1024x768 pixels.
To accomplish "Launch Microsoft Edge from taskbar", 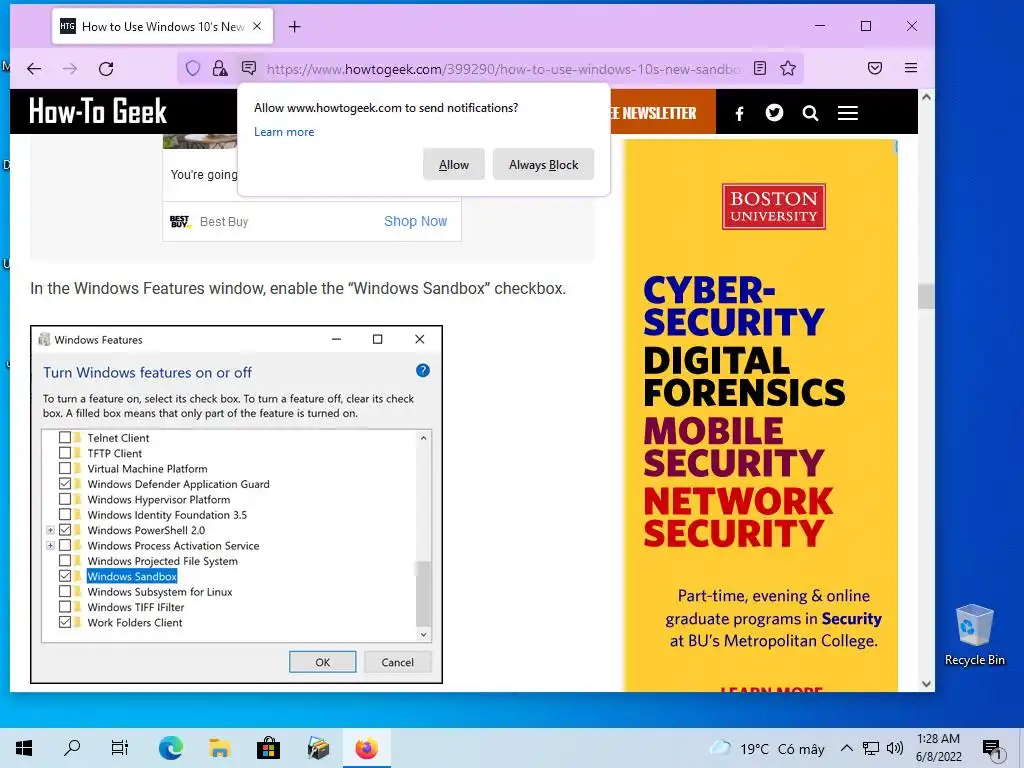I will tap(170, 748).
